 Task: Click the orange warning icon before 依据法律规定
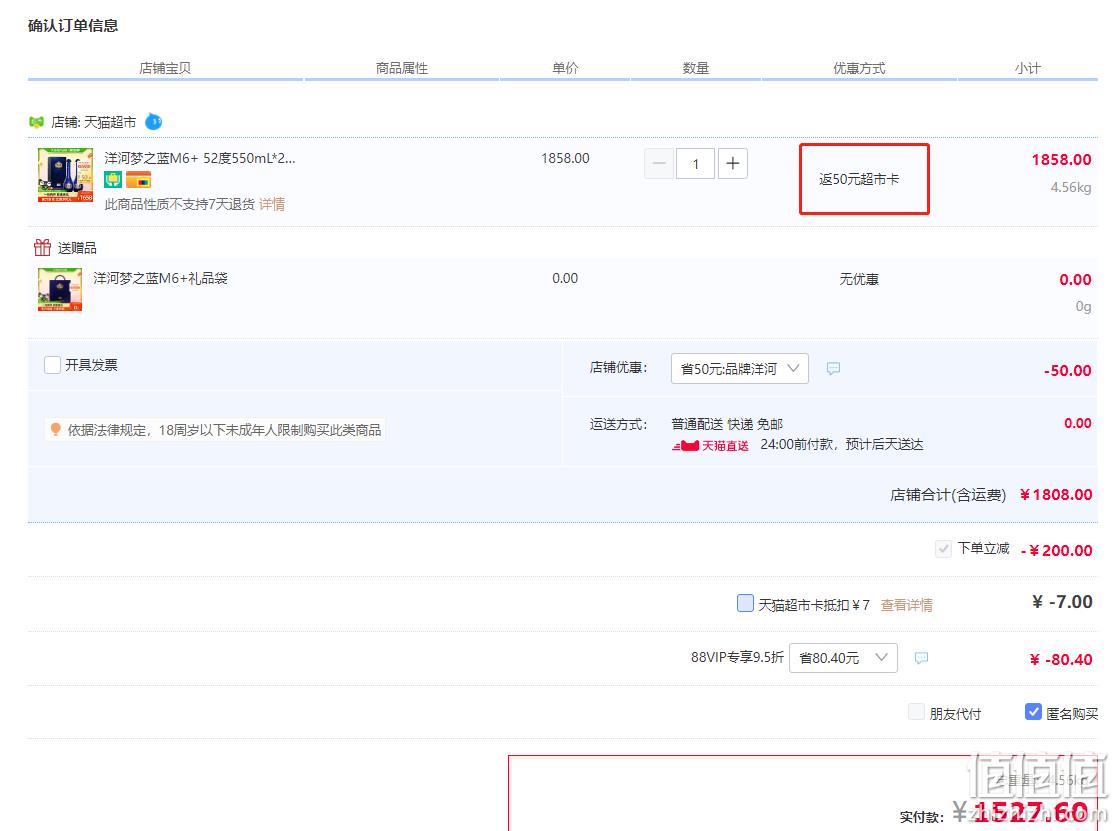click(56, 429)
